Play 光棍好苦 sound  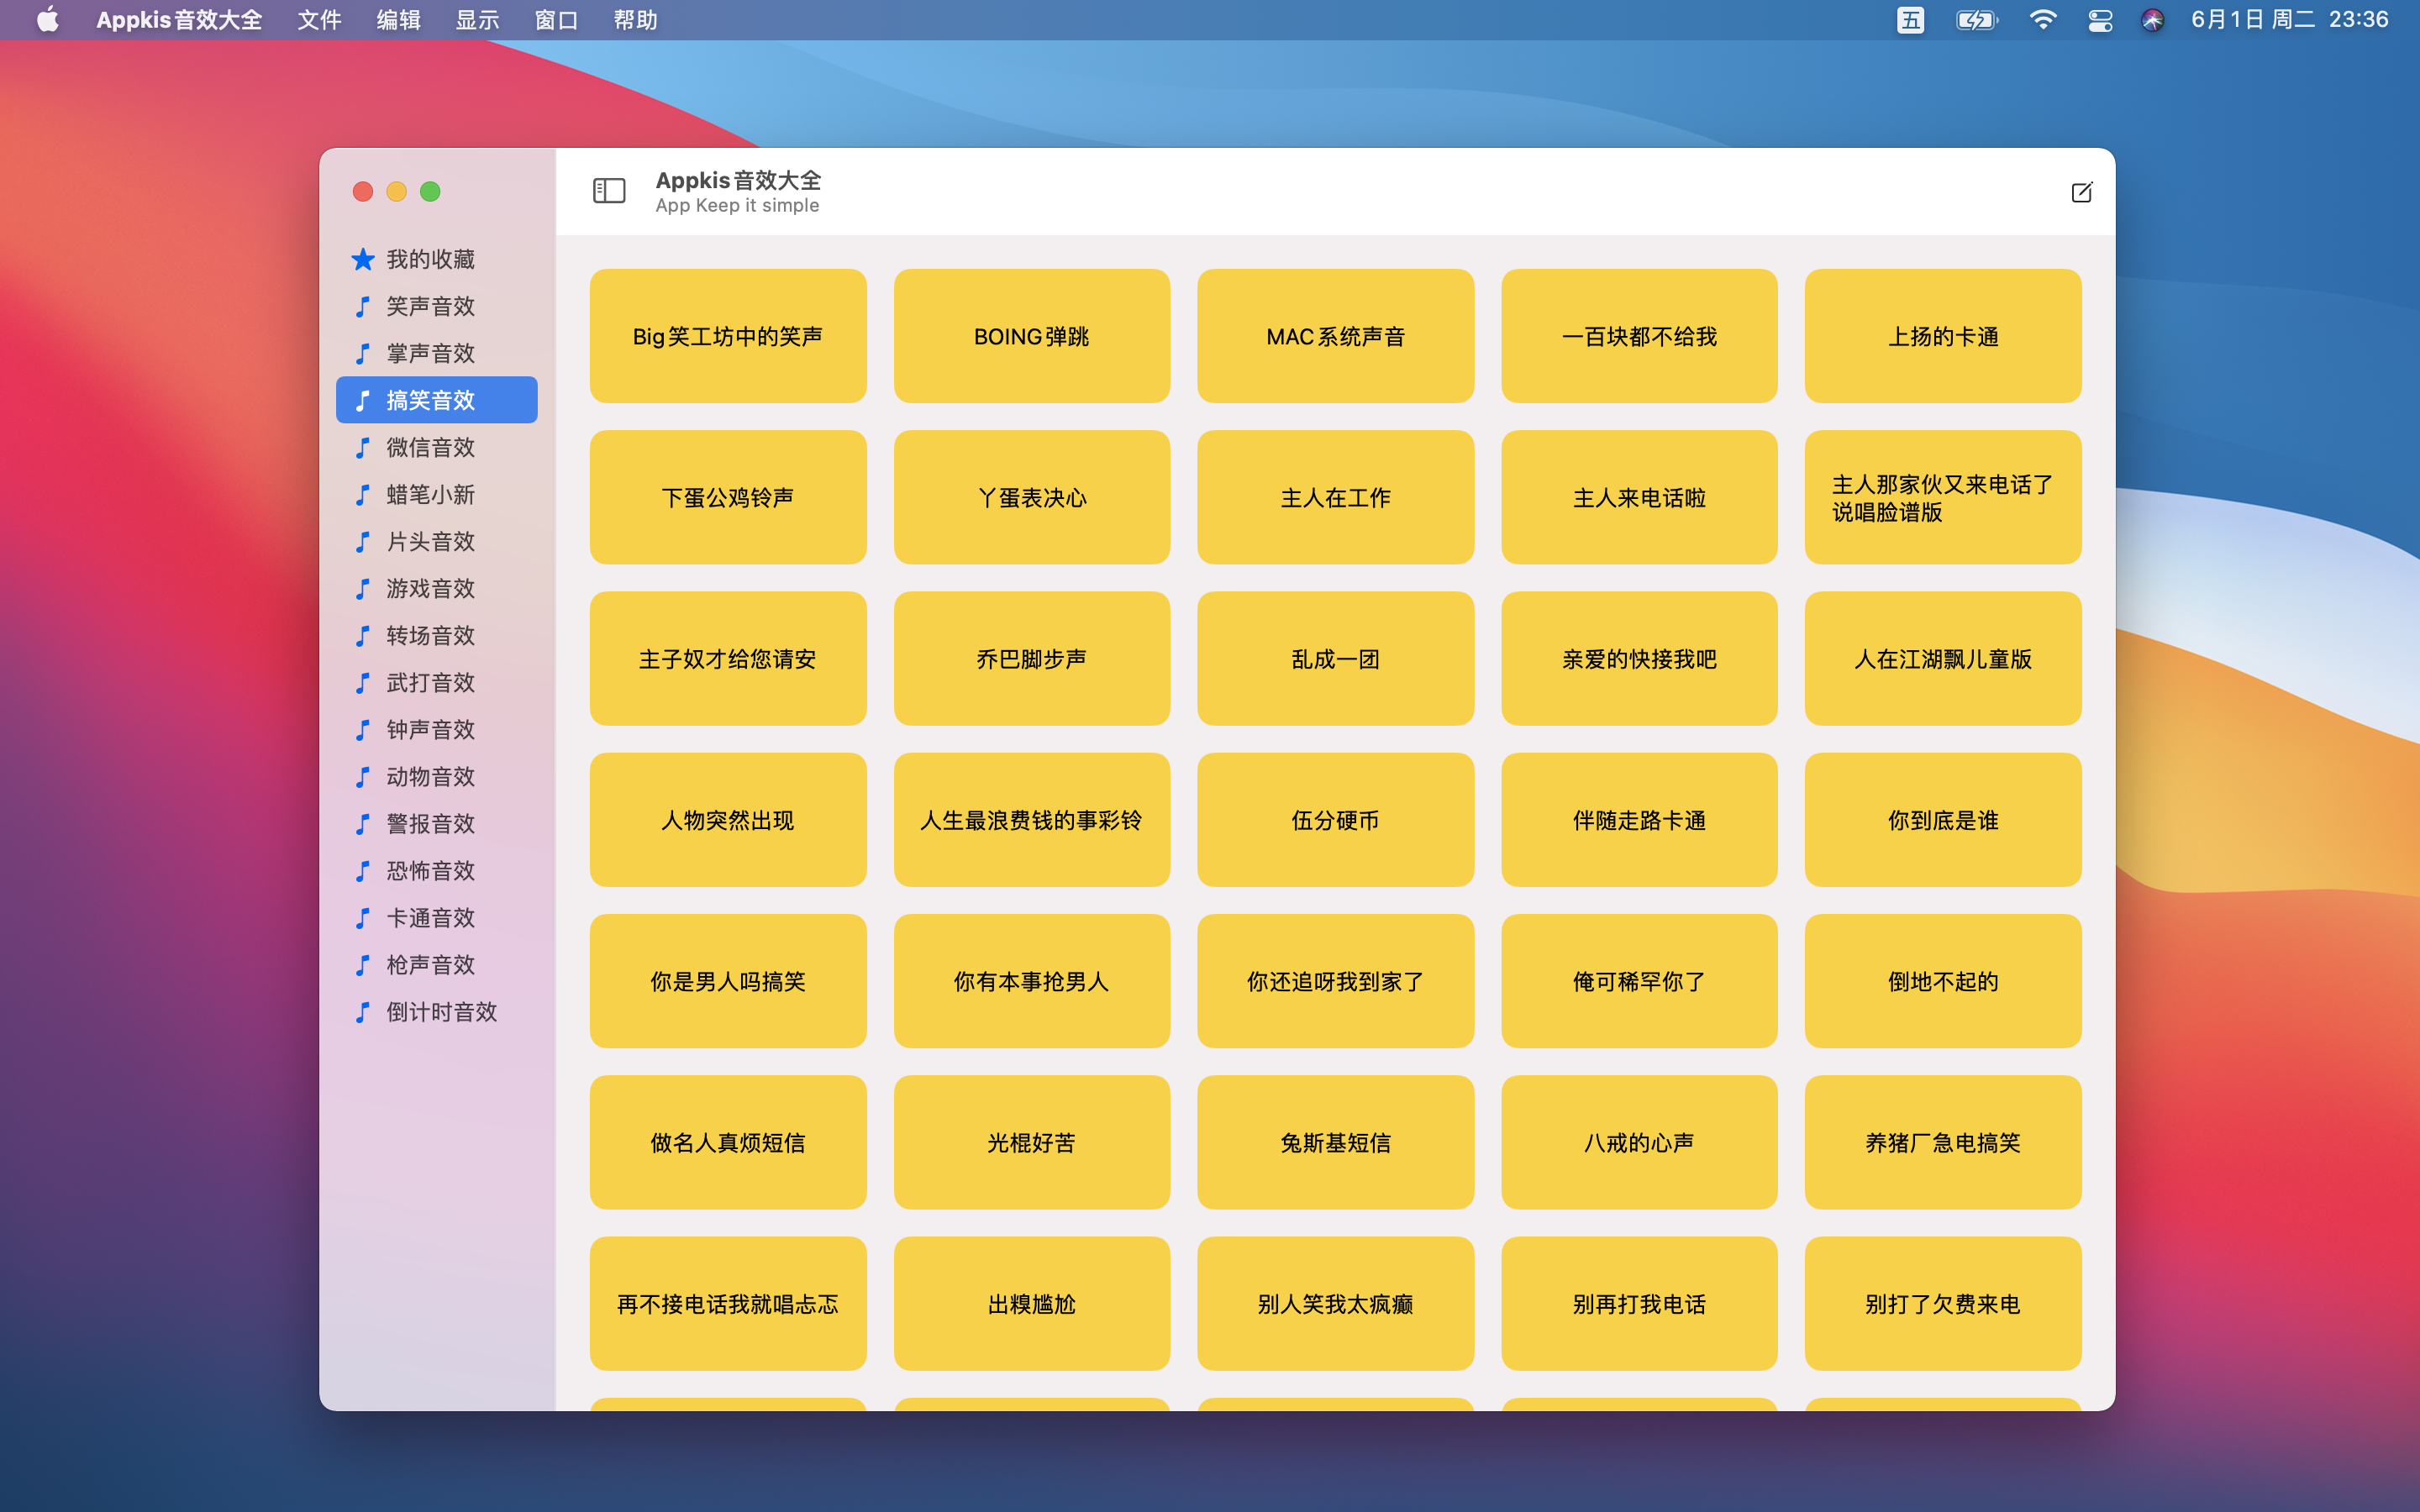pos(1031,1142)
